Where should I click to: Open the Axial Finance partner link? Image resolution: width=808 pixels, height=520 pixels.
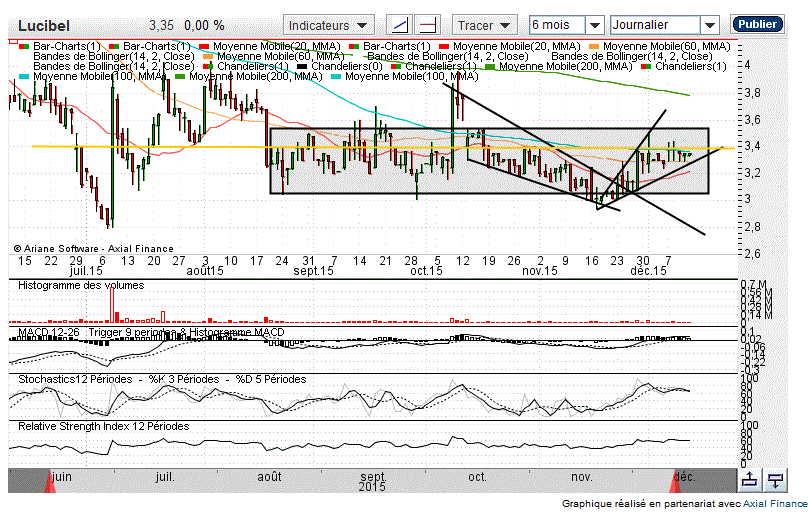(775, 504)
